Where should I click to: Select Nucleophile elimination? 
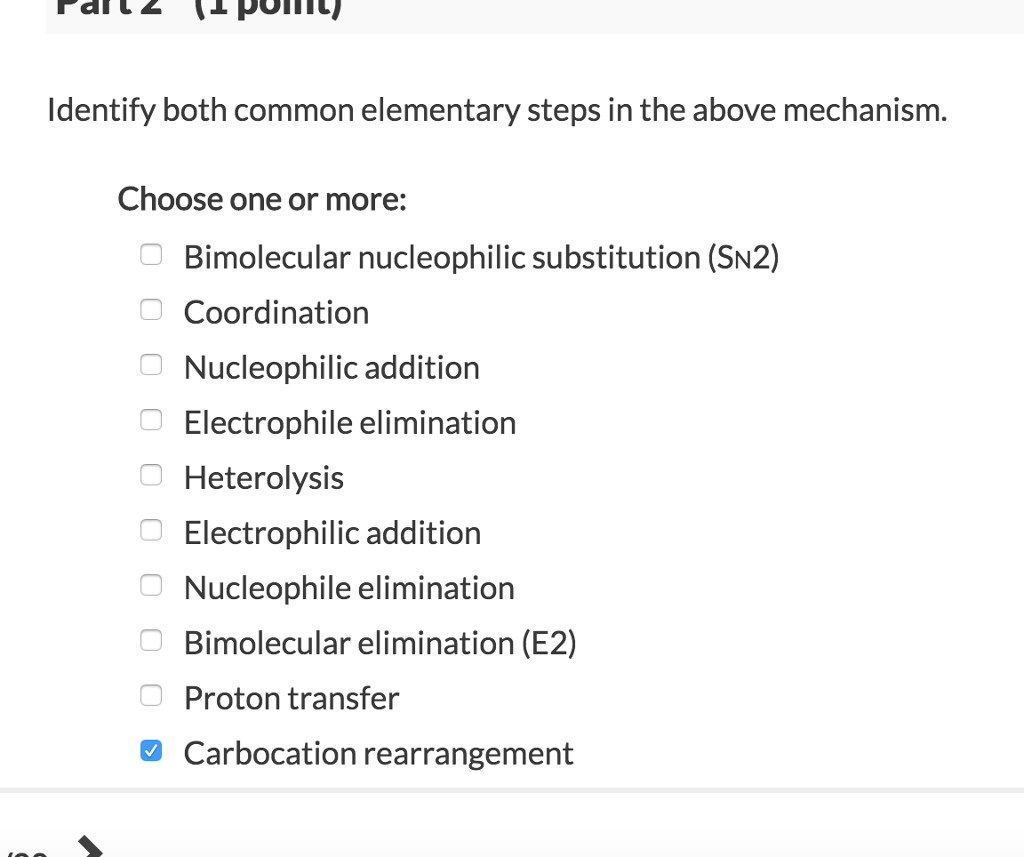pos(151,585)
